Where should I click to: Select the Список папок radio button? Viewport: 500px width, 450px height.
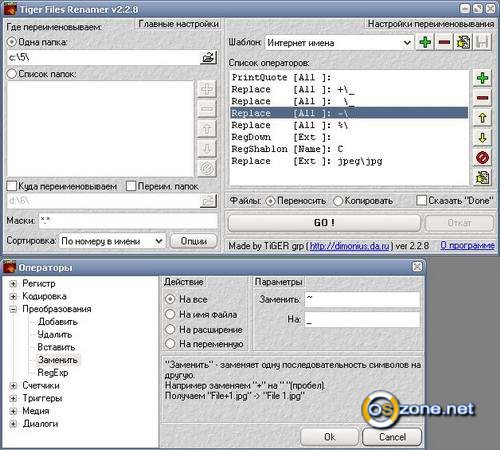coord(12,74)
